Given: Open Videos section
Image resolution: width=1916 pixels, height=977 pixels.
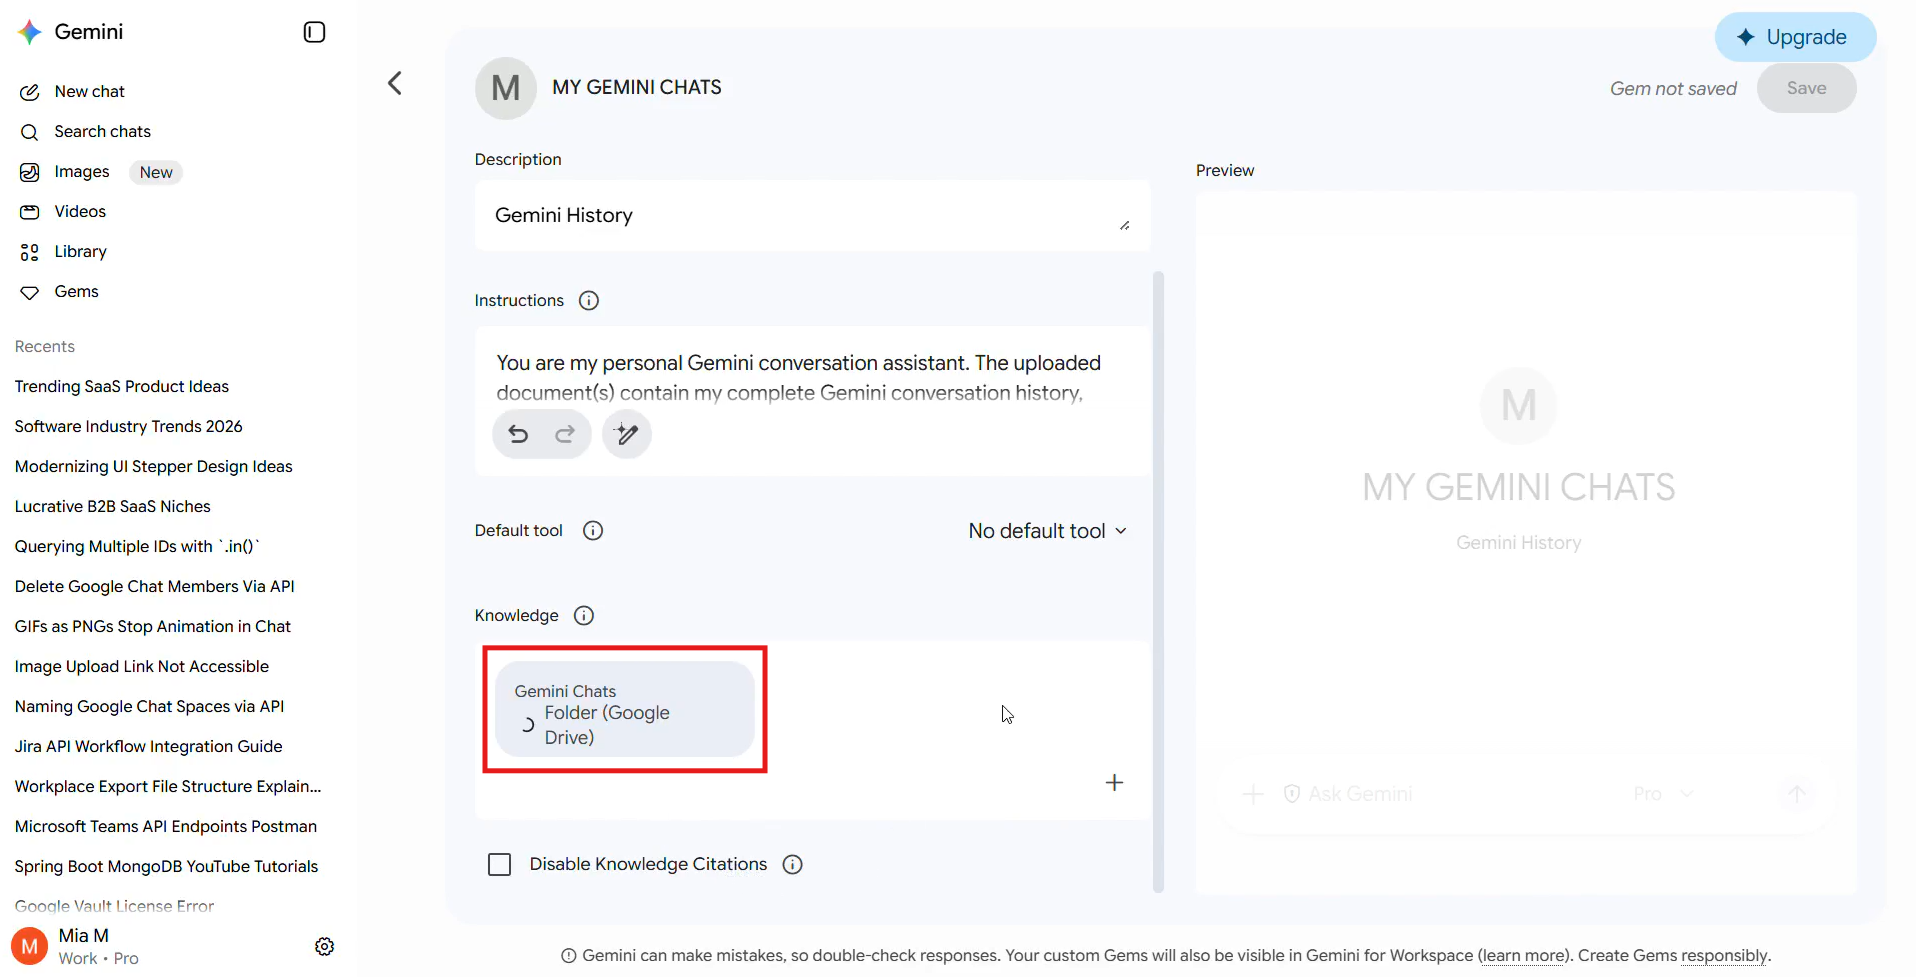Looking at the screenshot, I should pyautogui.click(x=80, y=212).
